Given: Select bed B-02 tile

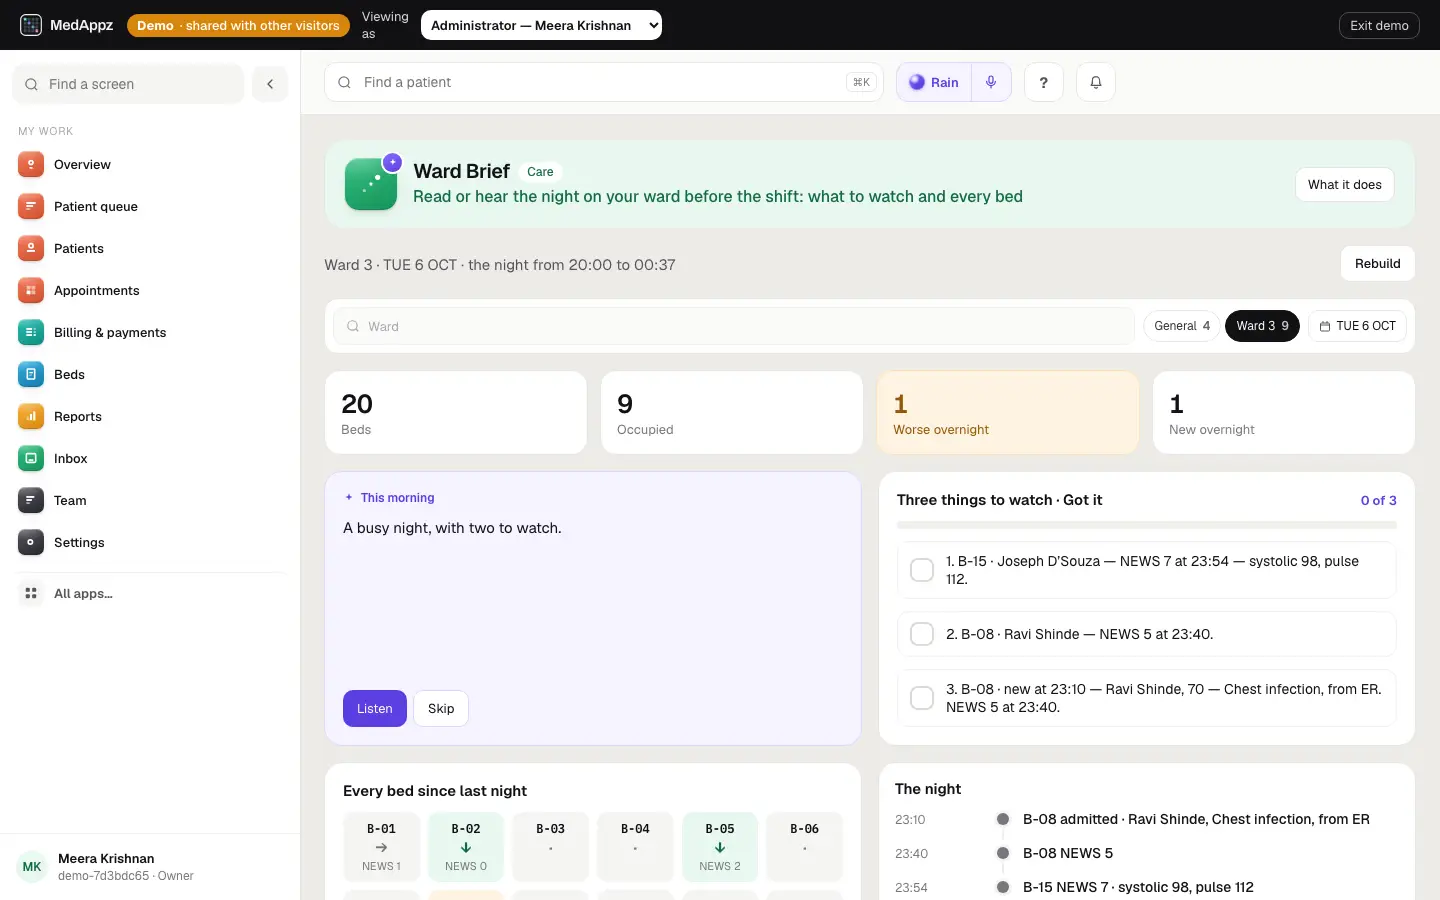Looking at the screenshot, I should 466,847.
